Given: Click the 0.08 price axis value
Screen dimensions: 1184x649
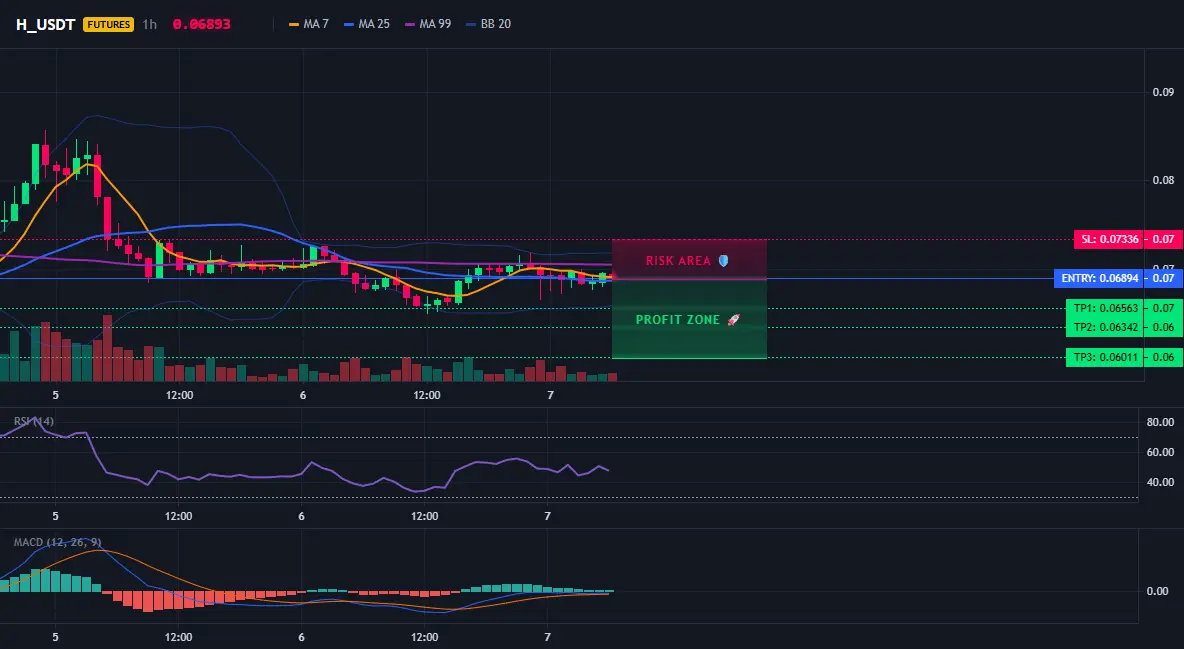Looking at the screenshot, I should click(1164, 181).
